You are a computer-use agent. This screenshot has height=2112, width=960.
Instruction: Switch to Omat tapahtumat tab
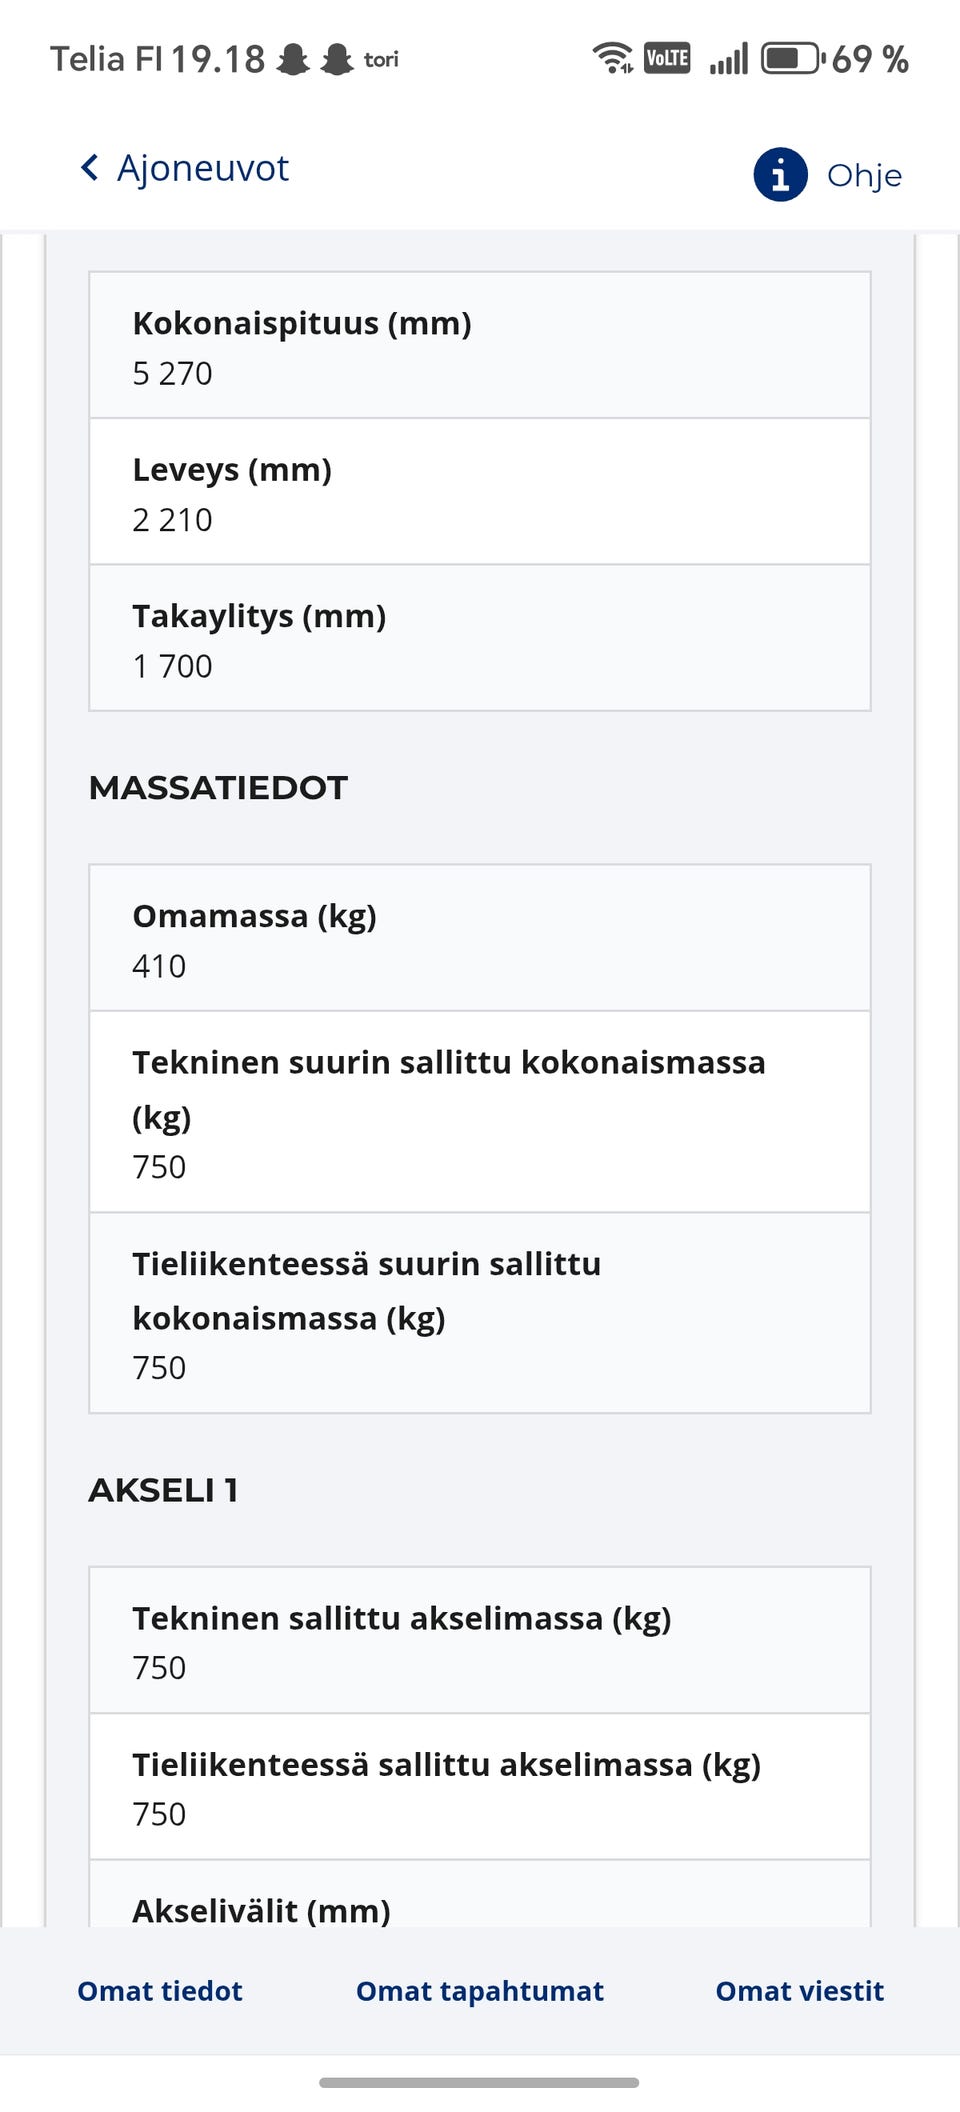click(480, 1991)
